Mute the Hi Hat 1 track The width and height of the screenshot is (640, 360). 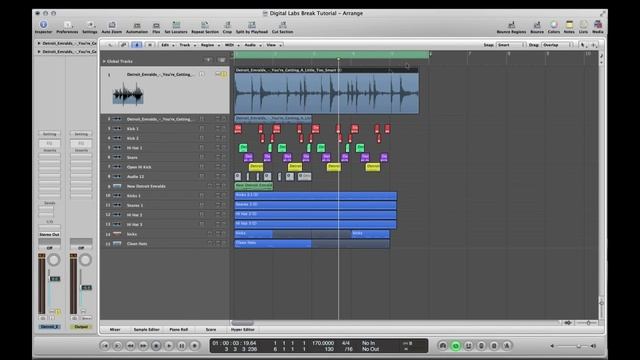[218, 148]
